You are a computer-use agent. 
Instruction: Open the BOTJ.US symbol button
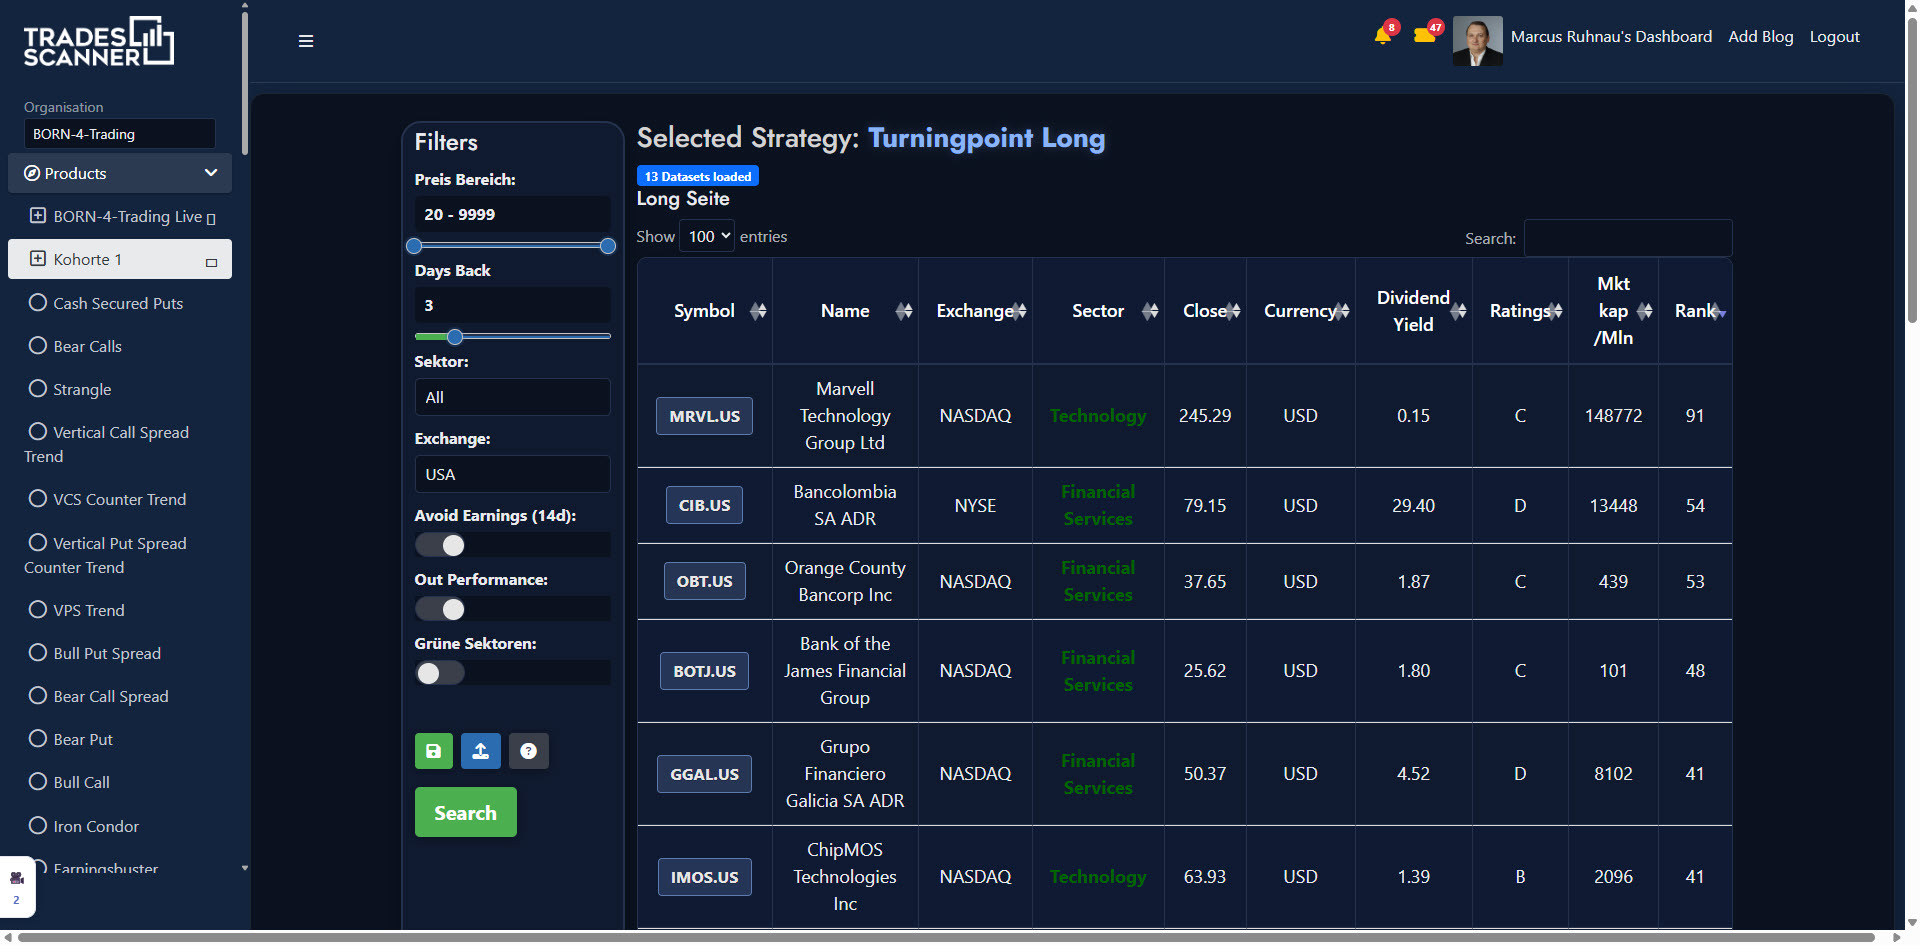coord(704,671)
